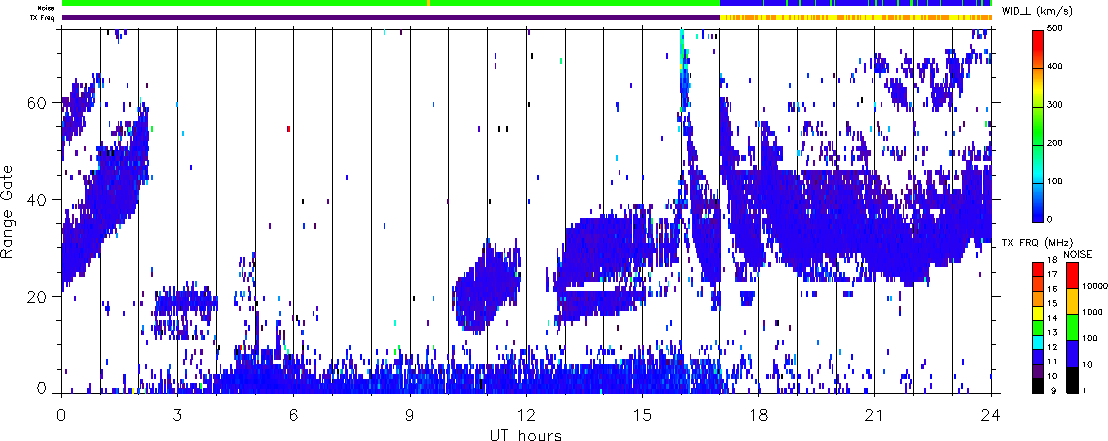Screen dimensions: 1108x441
Task: Select the 3 tick on UT hours axis
Action: 177,412
